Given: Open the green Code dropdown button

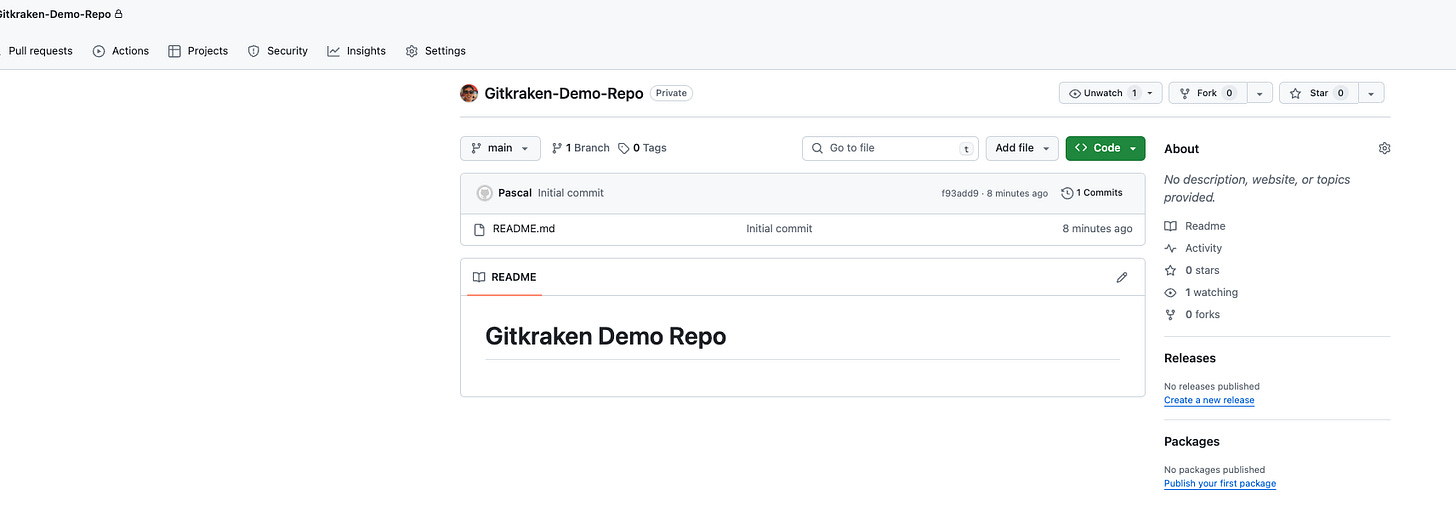Looking at the screenshot, I should coord(1105,148).
